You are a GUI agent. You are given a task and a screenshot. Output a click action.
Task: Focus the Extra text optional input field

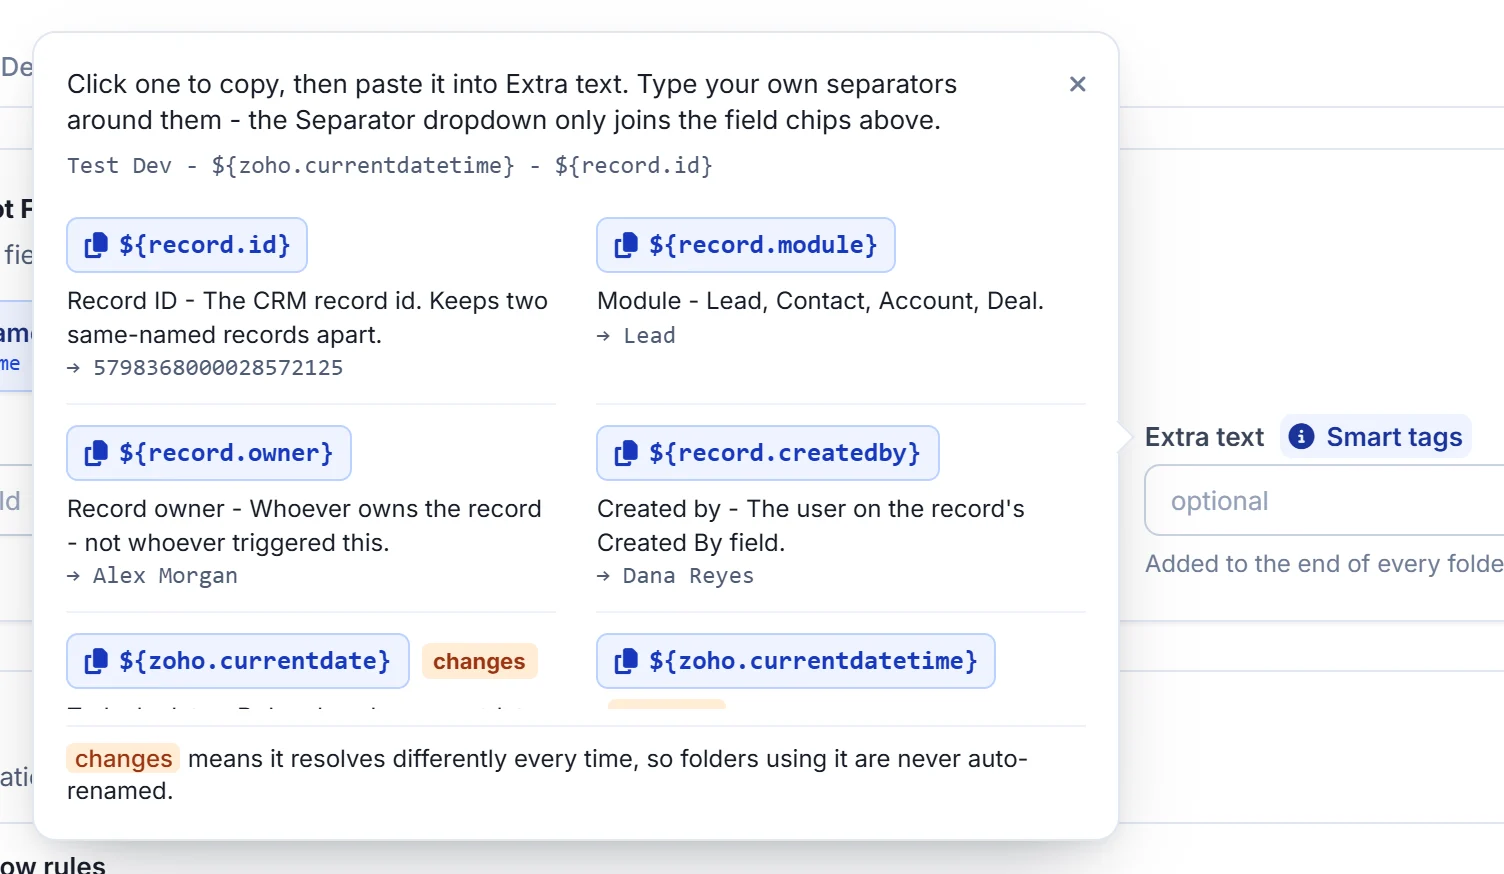(1325, 500)
